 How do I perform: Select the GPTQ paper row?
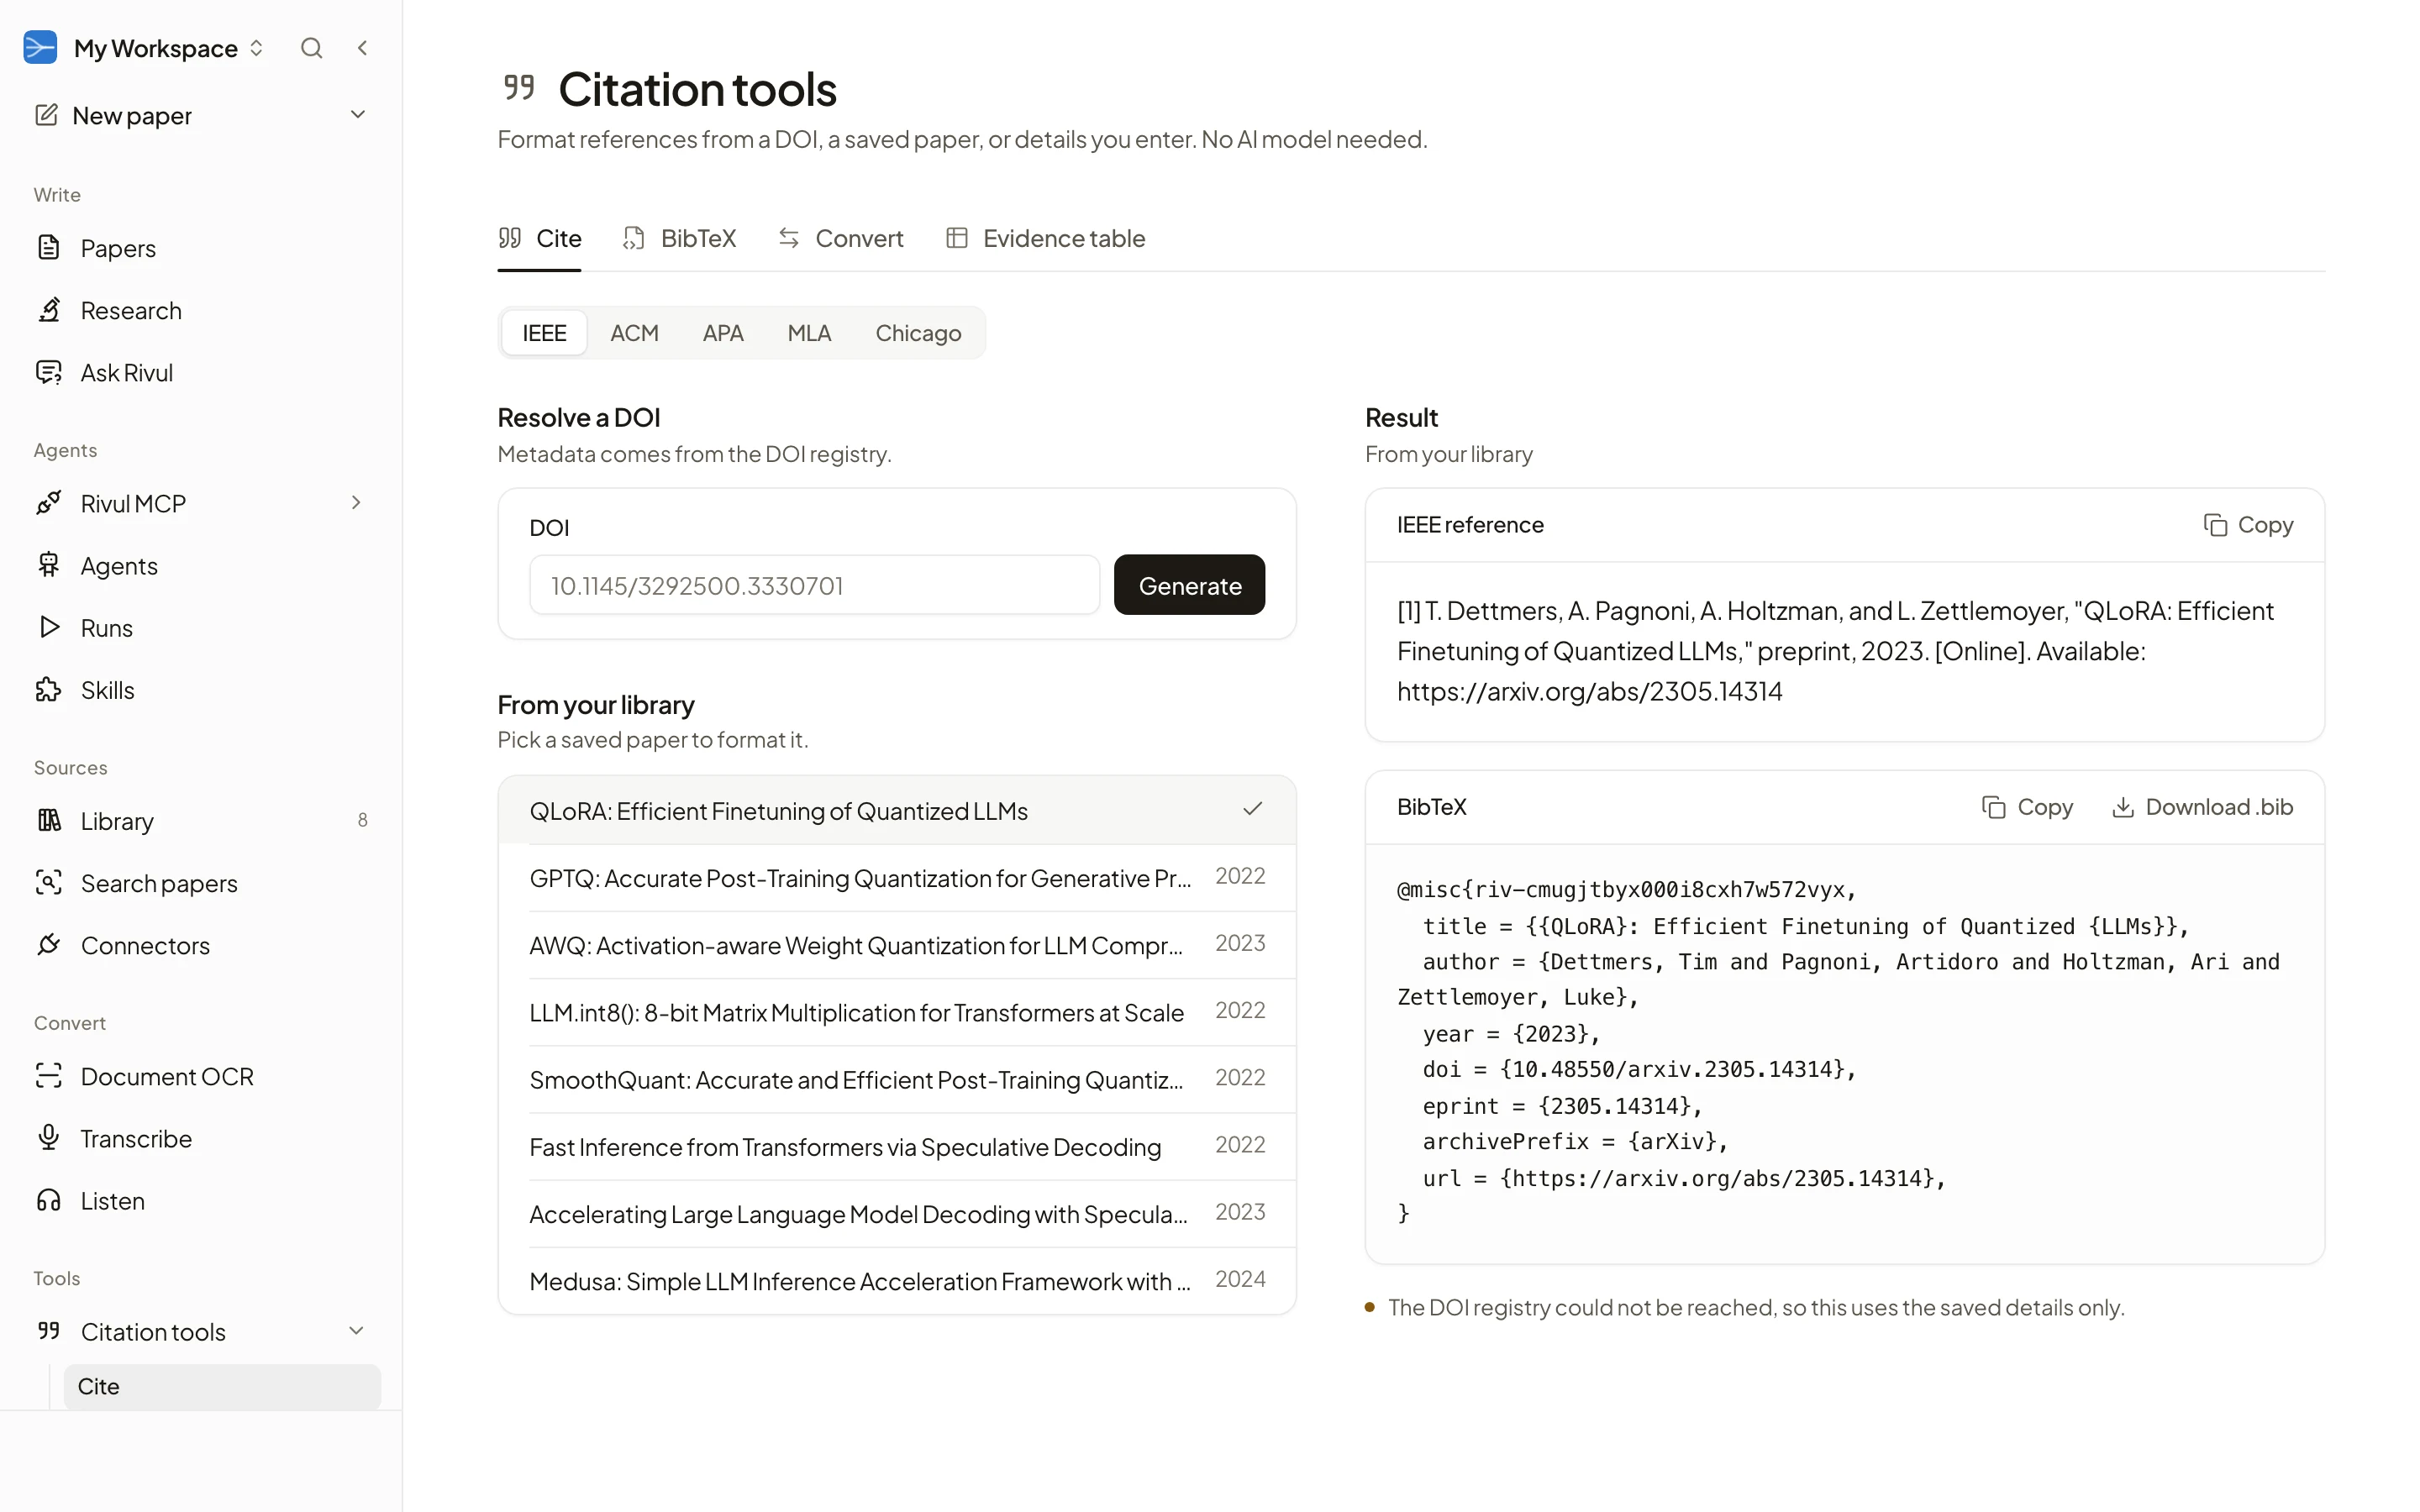pyautogui.click(x=897, y=877)
